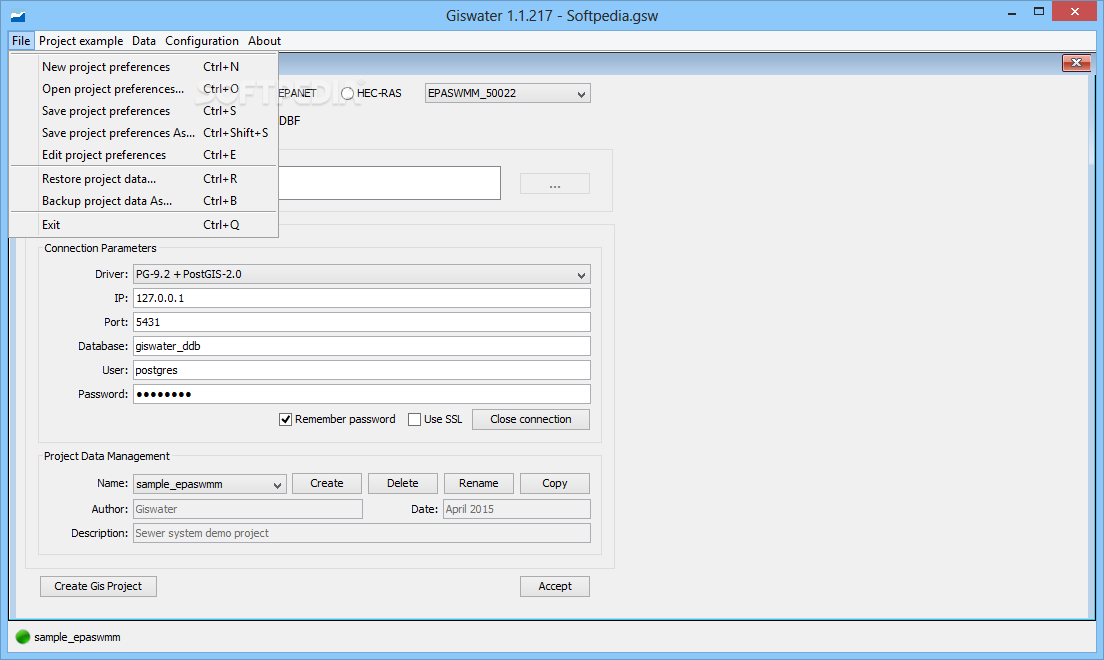Click the Port field 5431

(362, 322)
